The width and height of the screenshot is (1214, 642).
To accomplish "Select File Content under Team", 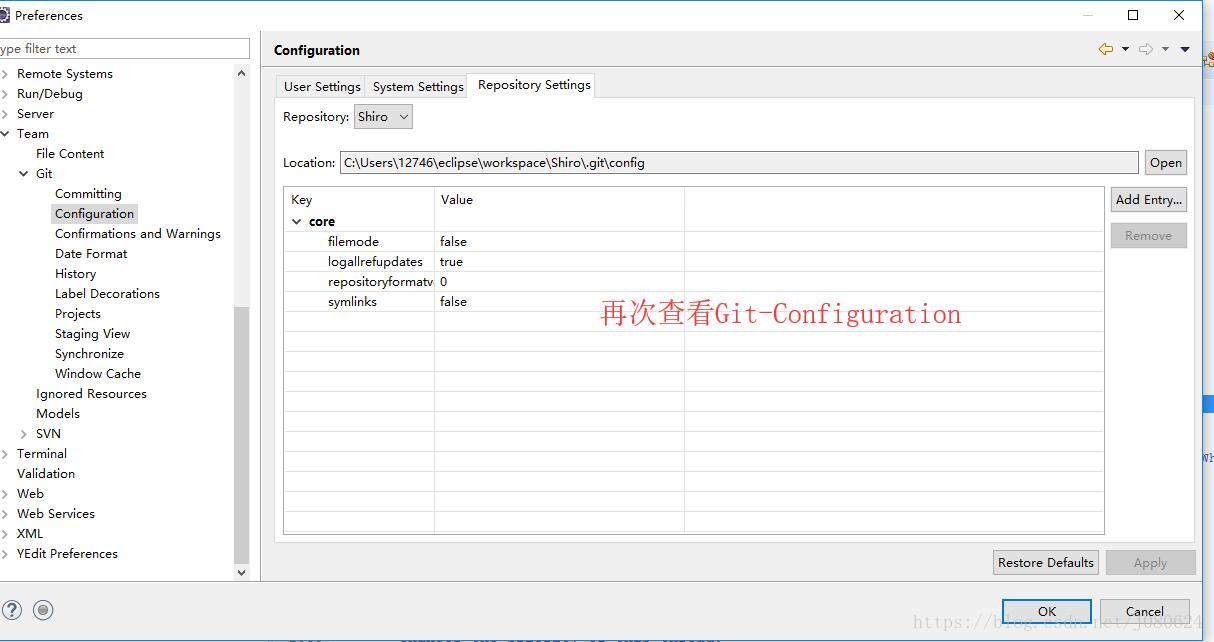I will click(70, 153).
